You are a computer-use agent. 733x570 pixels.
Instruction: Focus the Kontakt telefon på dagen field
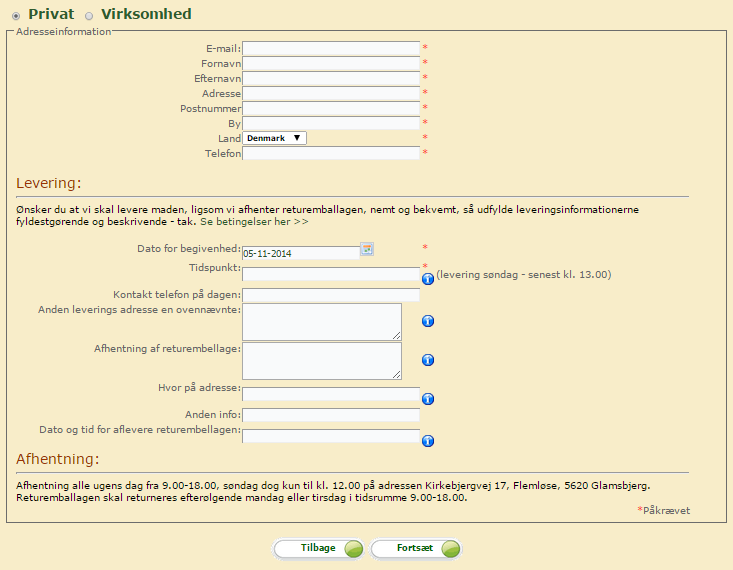(331, 295)
